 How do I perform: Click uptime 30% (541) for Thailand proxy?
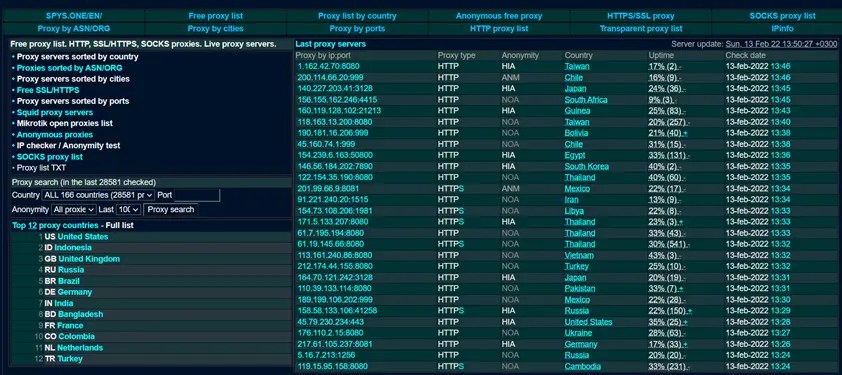(670, 244)
